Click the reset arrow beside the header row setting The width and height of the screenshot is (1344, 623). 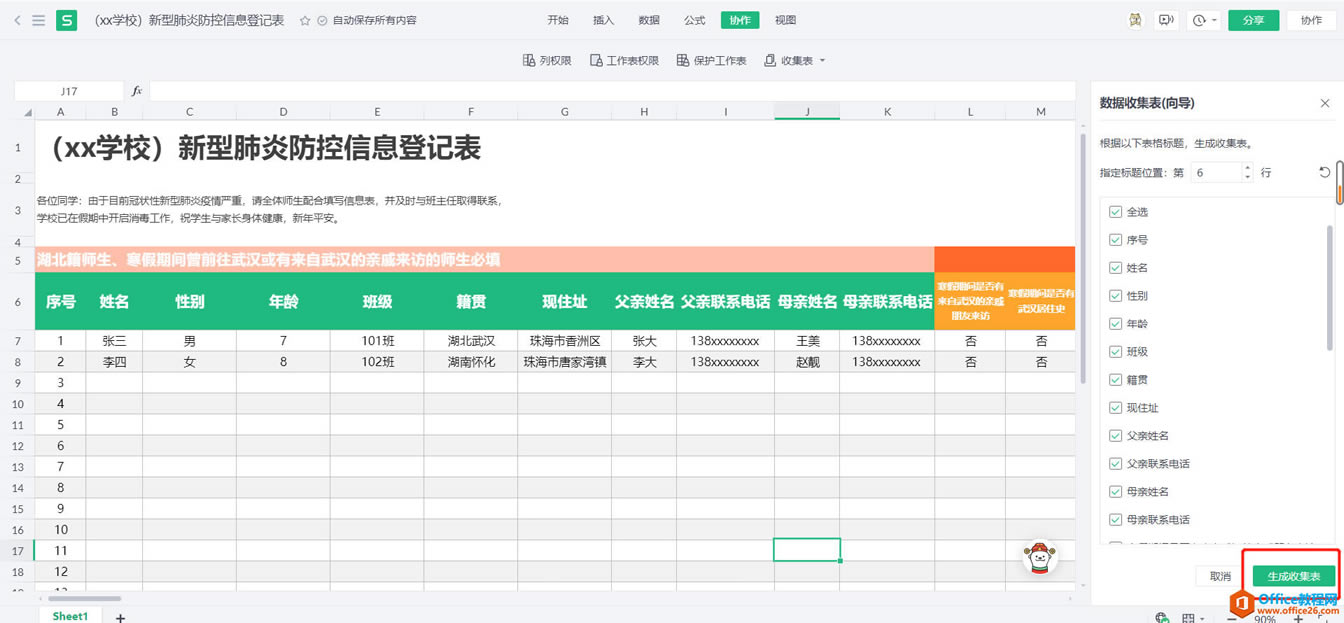pos(1325,173)
